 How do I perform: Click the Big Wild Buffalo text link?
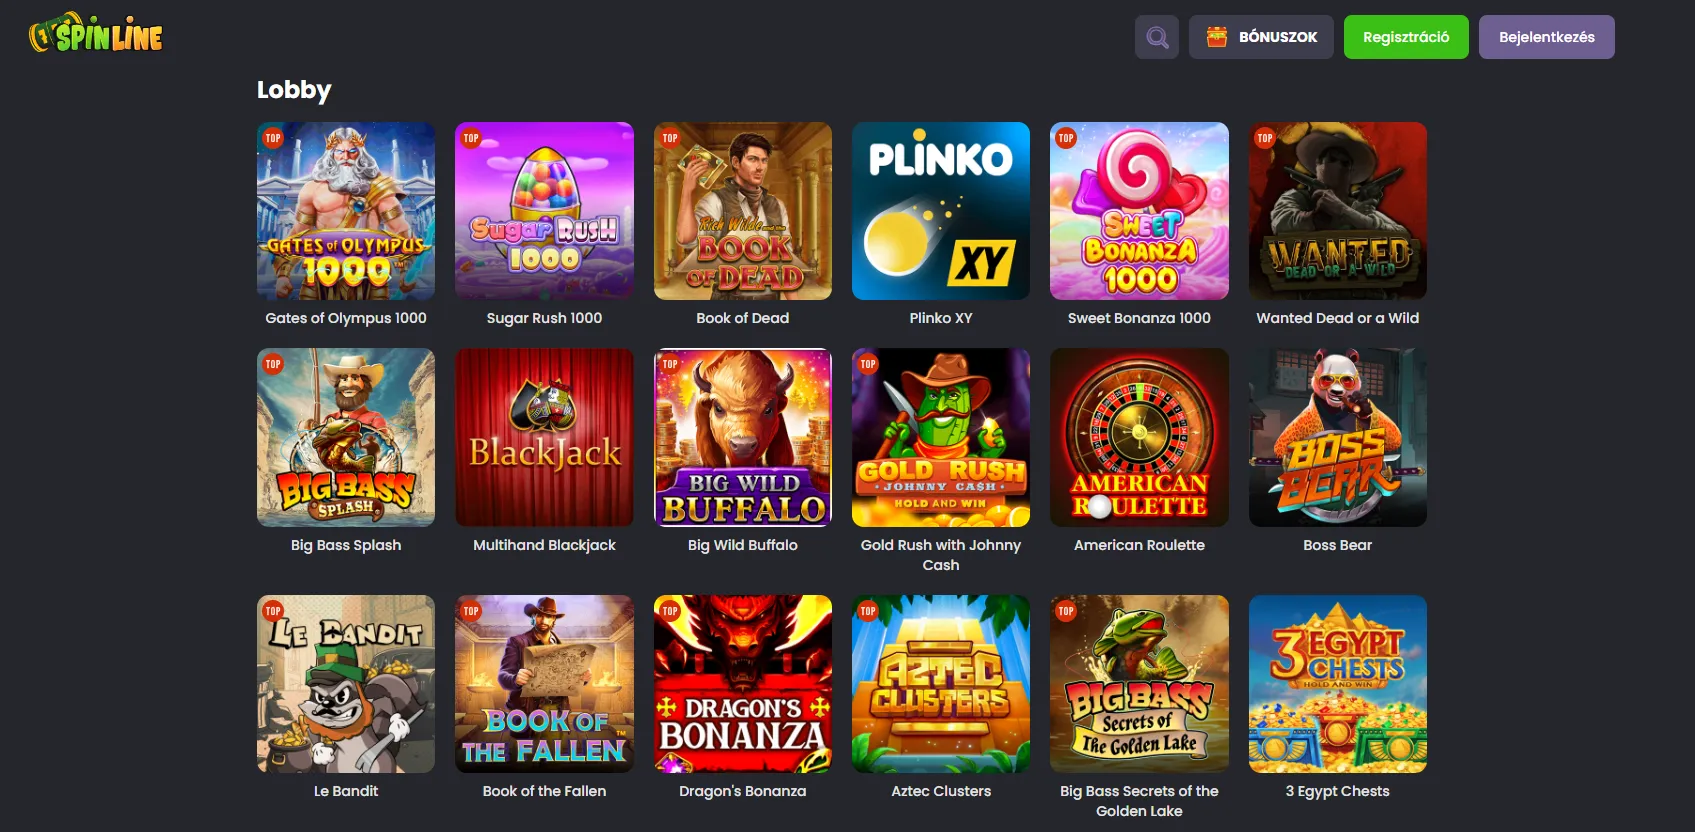pyautogui.click(x=743, y=545)
